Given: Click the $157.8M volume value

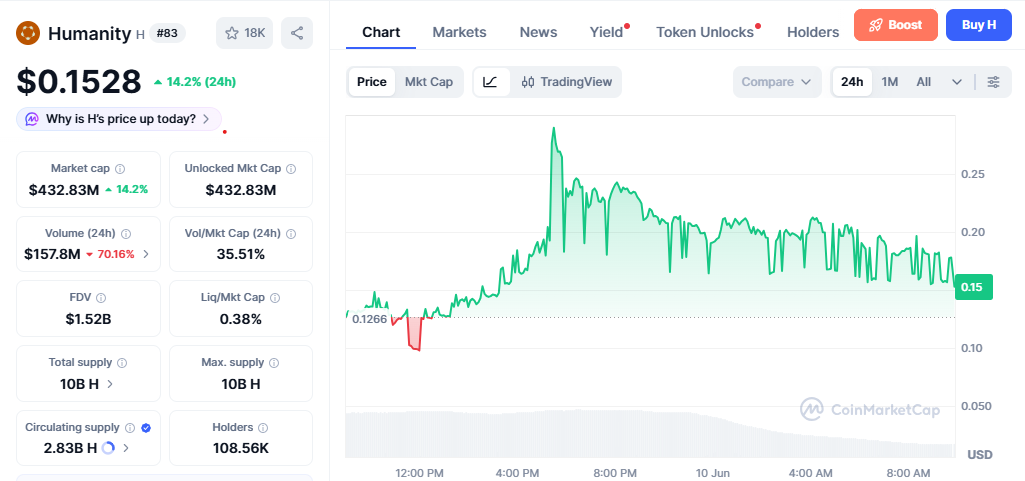Looking at the screenshot, I should coord(52,254).
